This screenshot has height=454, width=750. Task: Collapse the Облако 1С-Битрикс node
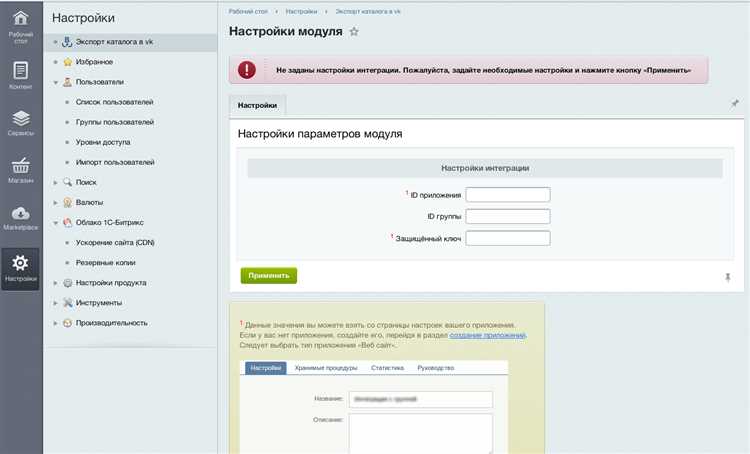55,223
